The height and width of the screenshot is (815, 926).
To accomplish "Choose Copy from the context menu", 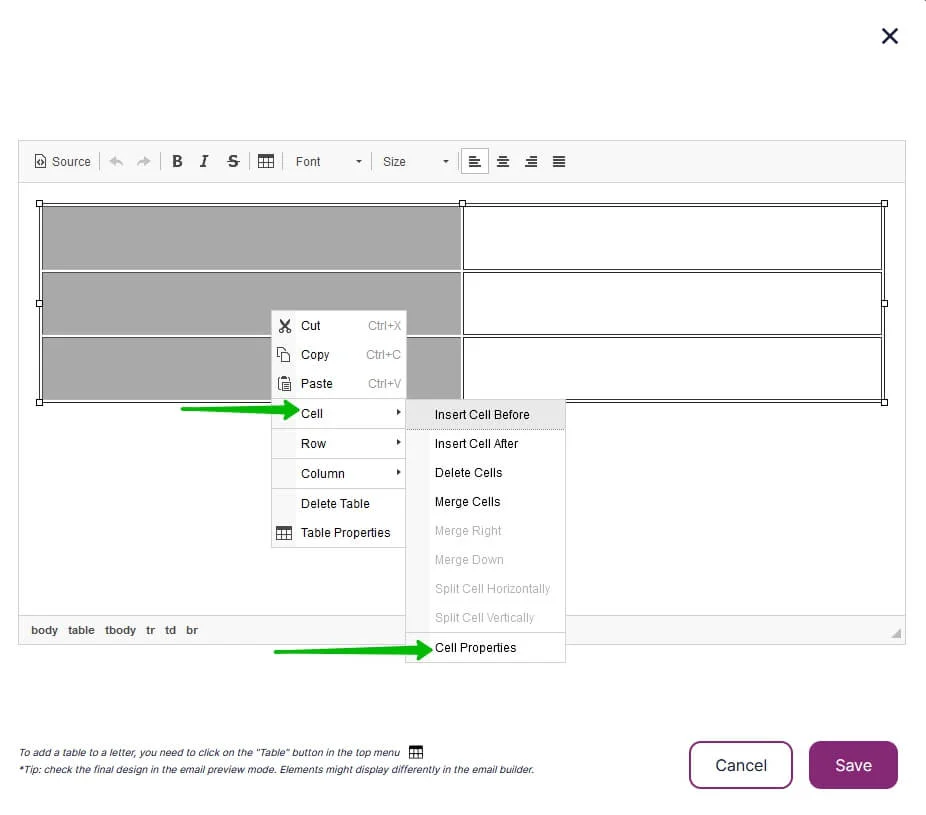I will coord(338,354).
